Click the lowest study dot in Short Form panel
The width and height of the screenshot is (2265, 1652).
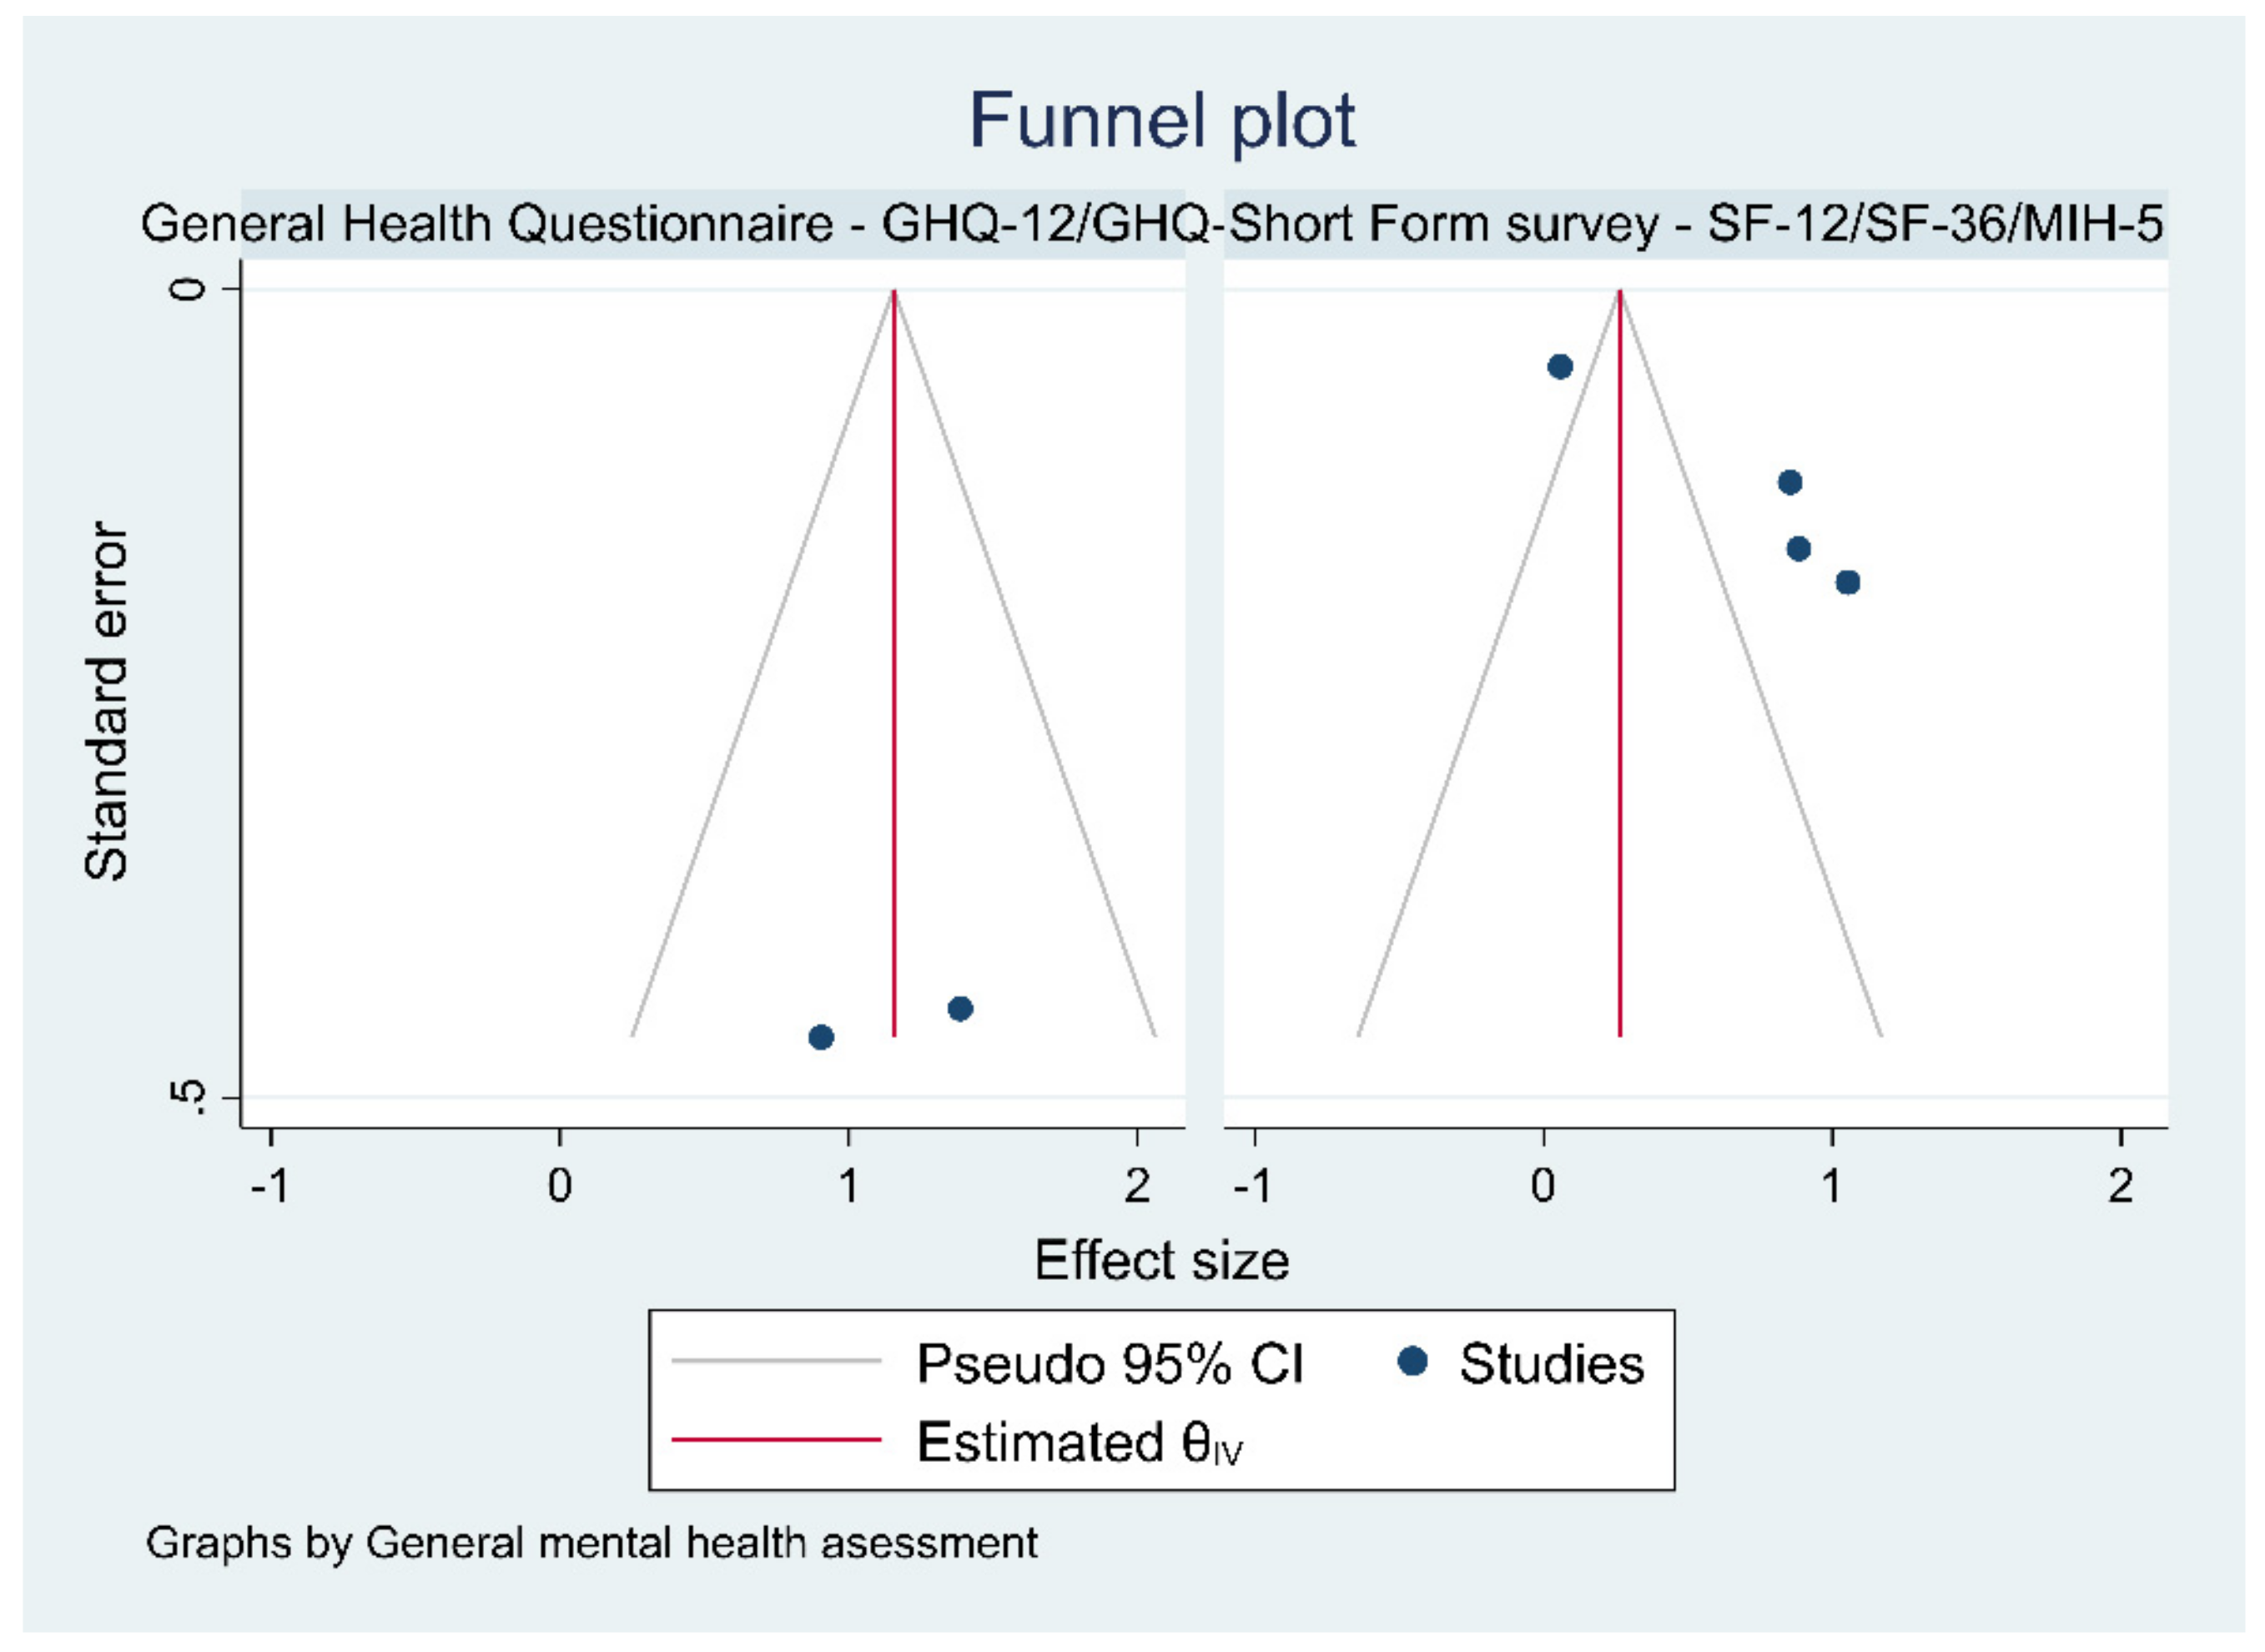(1848, 582)
